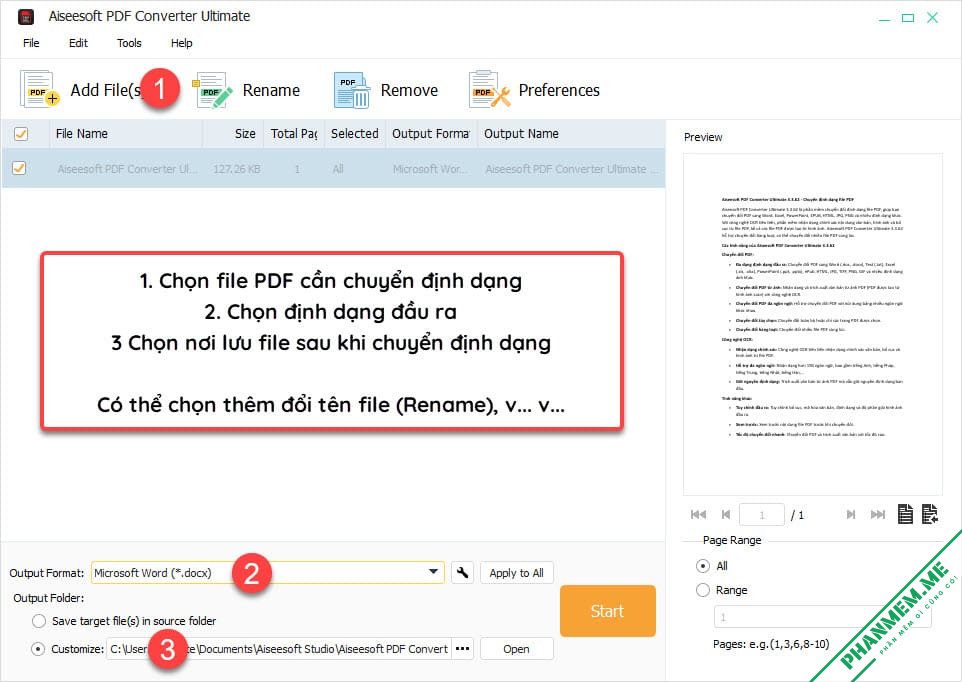Go to first preview page
The height and width of the screenshot is (682, 962).
click(x=698, y=515)
